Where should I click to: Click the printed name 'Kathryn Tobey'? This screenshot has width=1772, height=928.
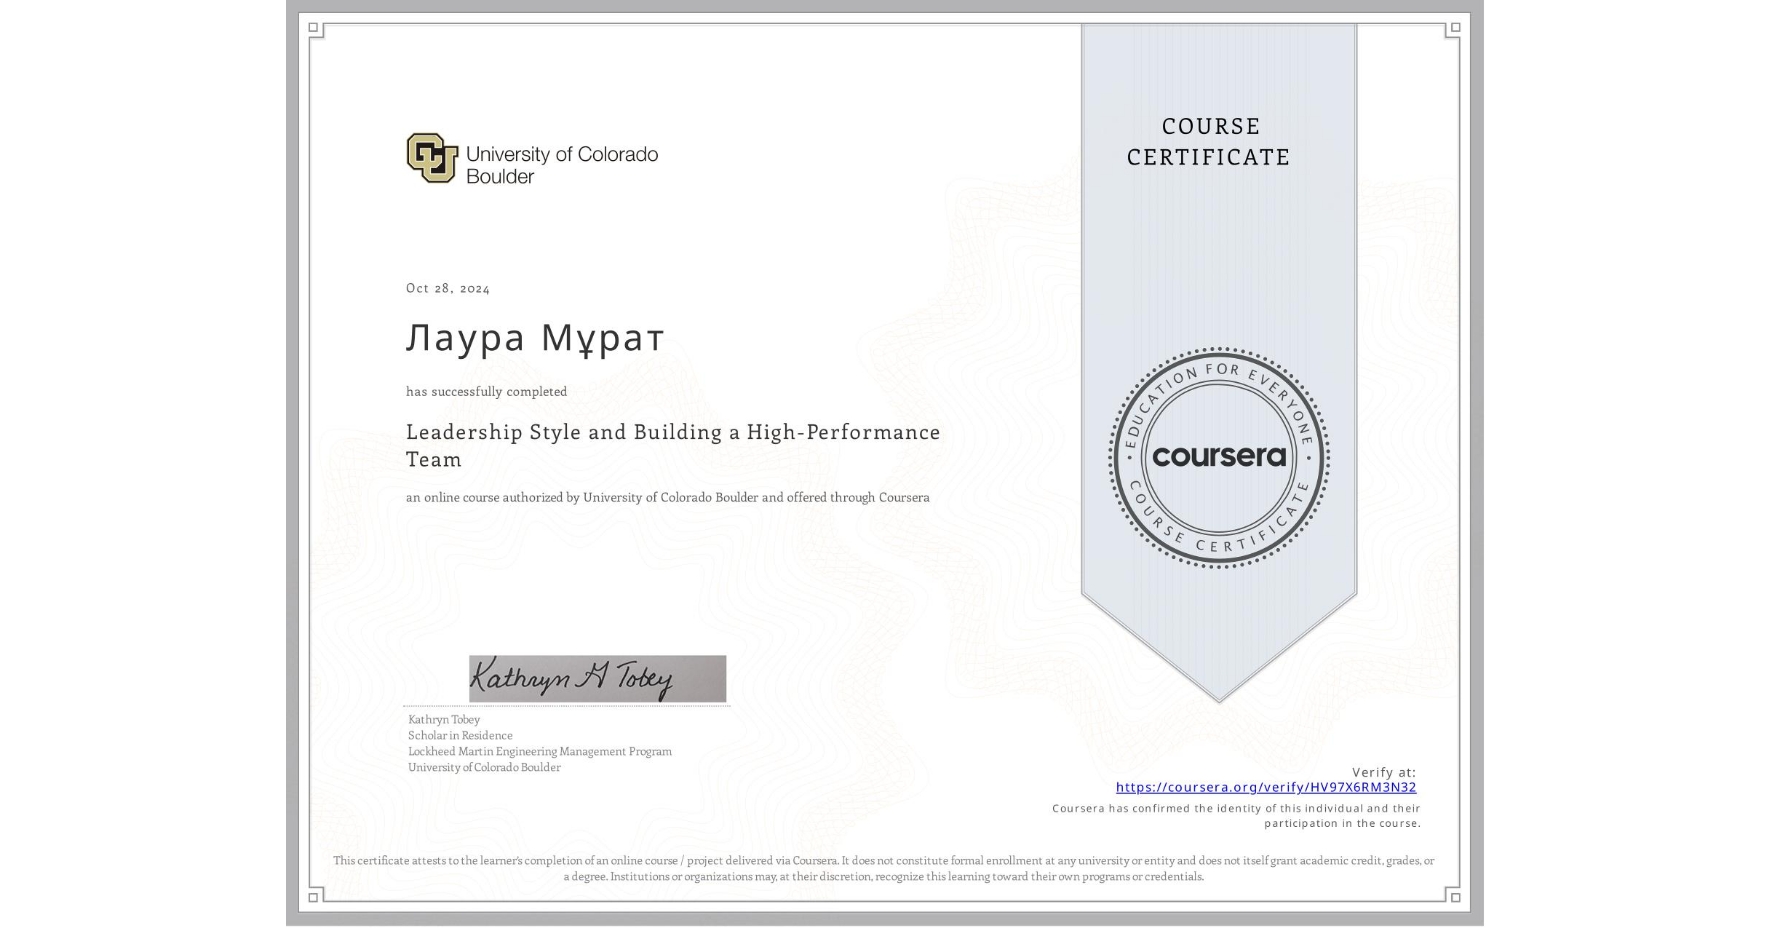[x=444, y=719]
